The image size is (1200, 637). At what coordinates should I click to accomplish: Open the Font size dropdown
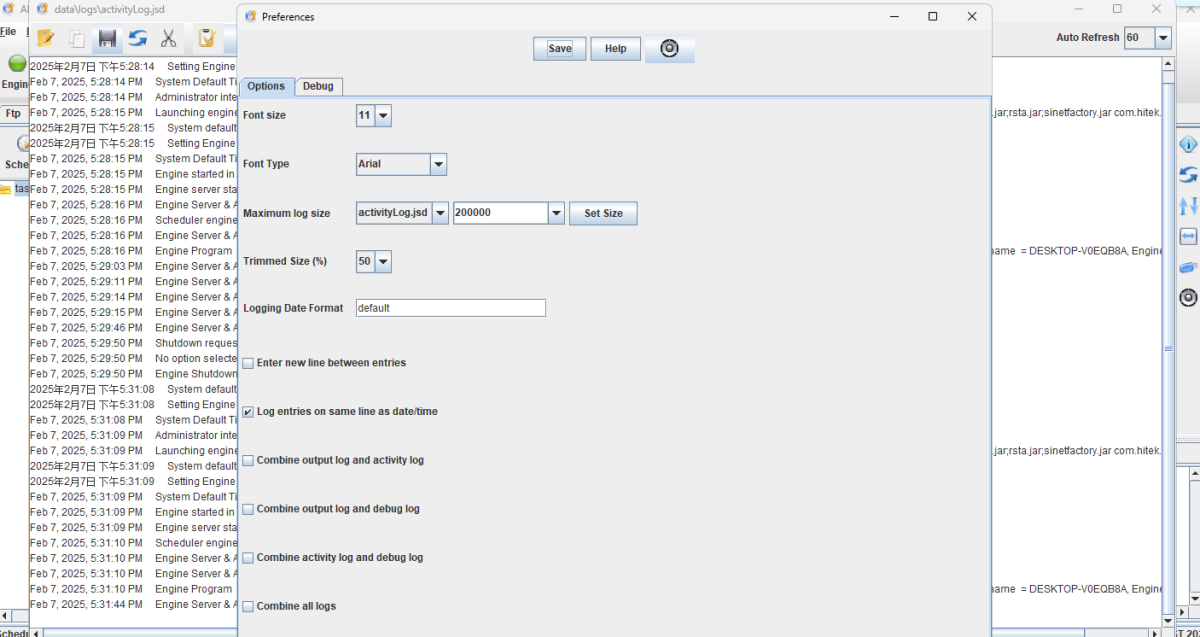point(382,116)
